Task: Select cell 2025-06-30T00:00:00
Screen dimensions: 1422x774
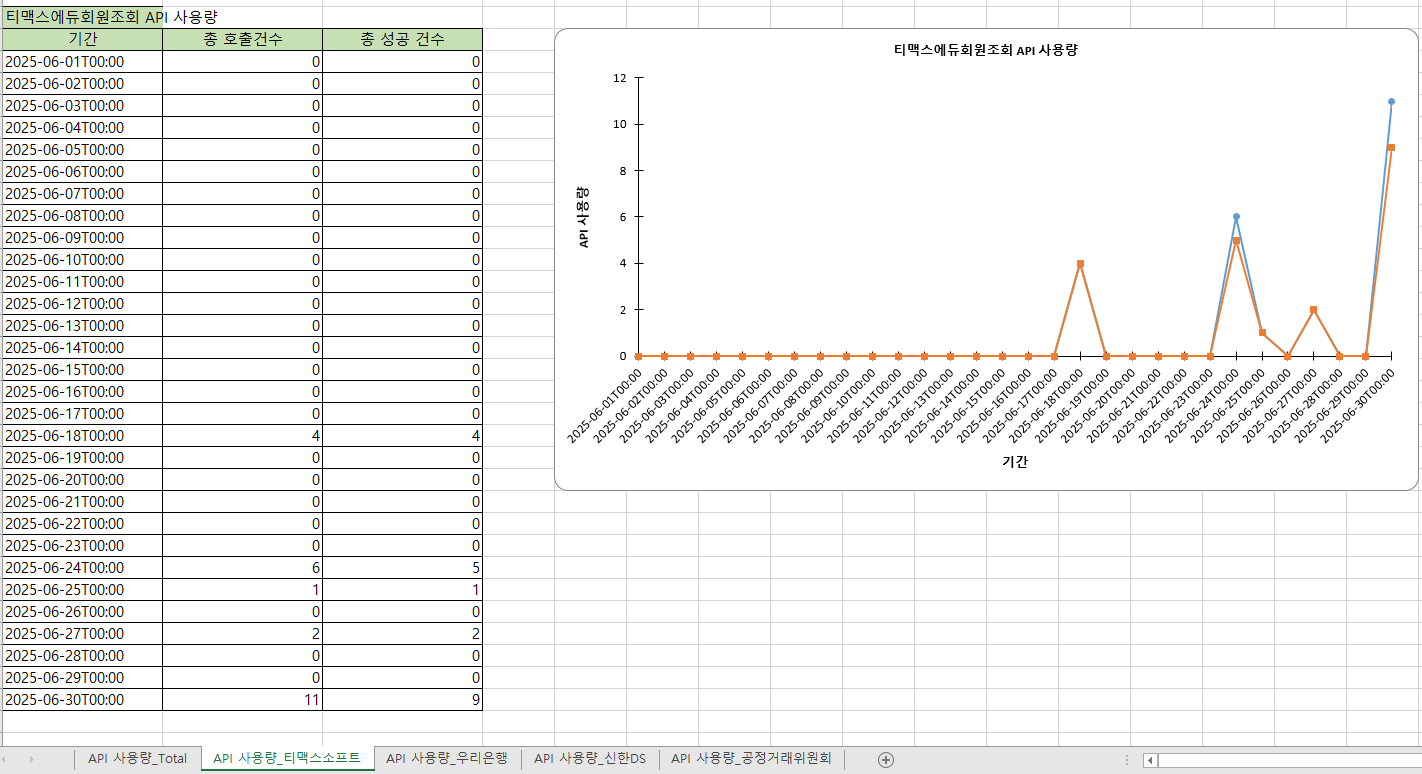Action: click(82, 699)
